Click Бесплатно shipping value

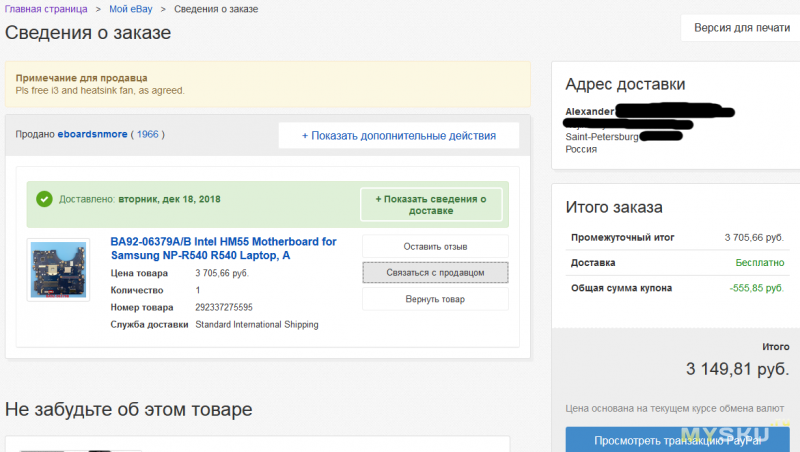760,263
